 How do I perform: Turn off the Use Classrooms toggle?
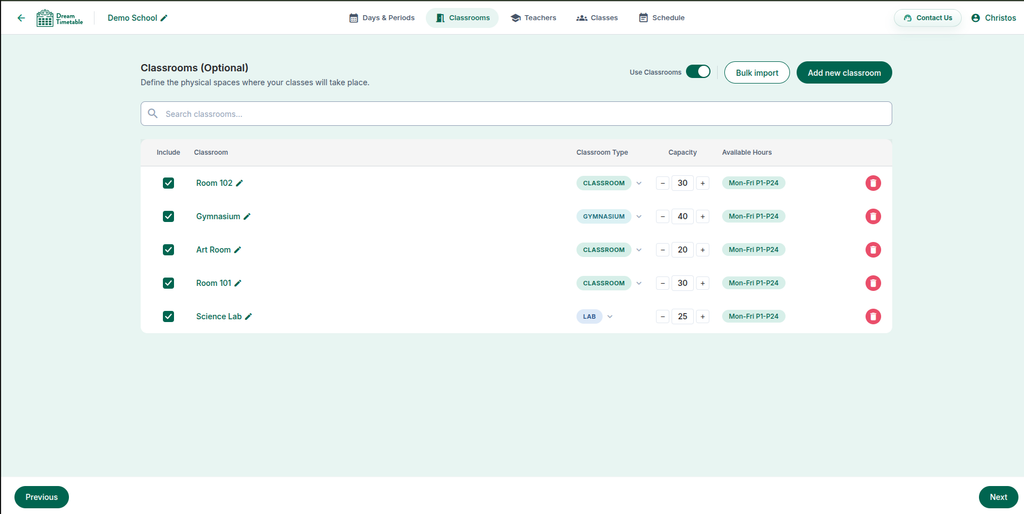click(698, 72)
